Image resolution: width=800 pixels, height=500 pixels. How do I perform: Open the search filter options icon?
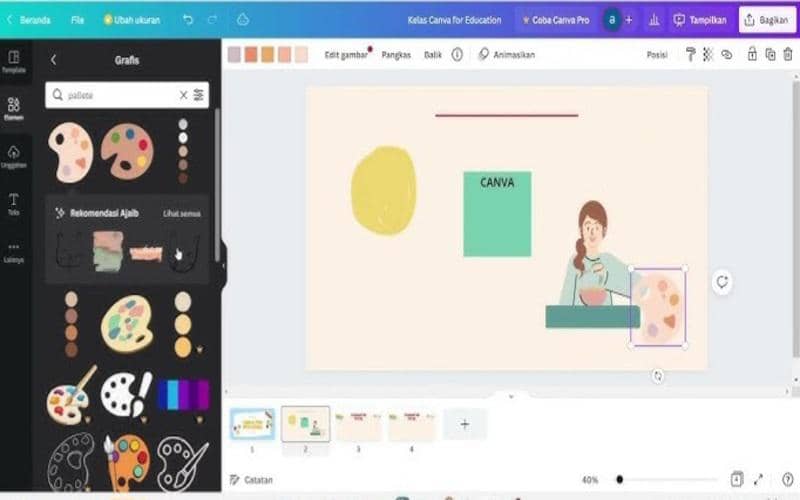[198, 95]
